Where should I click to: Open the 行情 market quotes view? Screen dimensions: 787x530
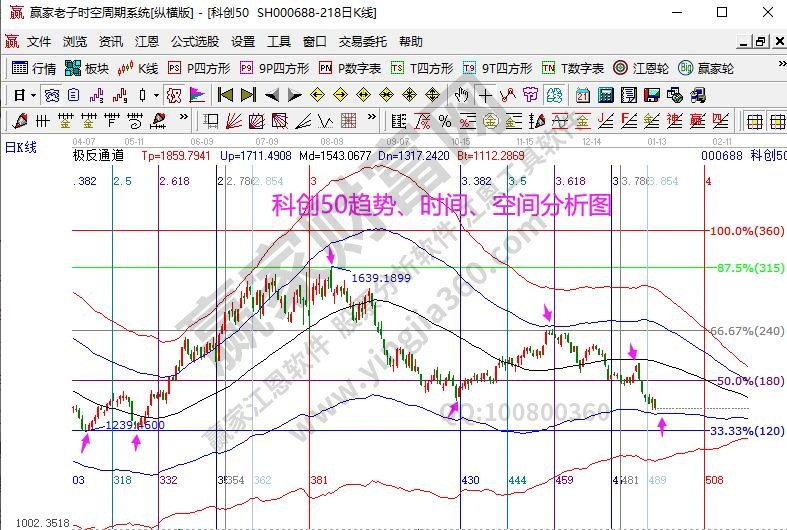[x=33, y=68]
